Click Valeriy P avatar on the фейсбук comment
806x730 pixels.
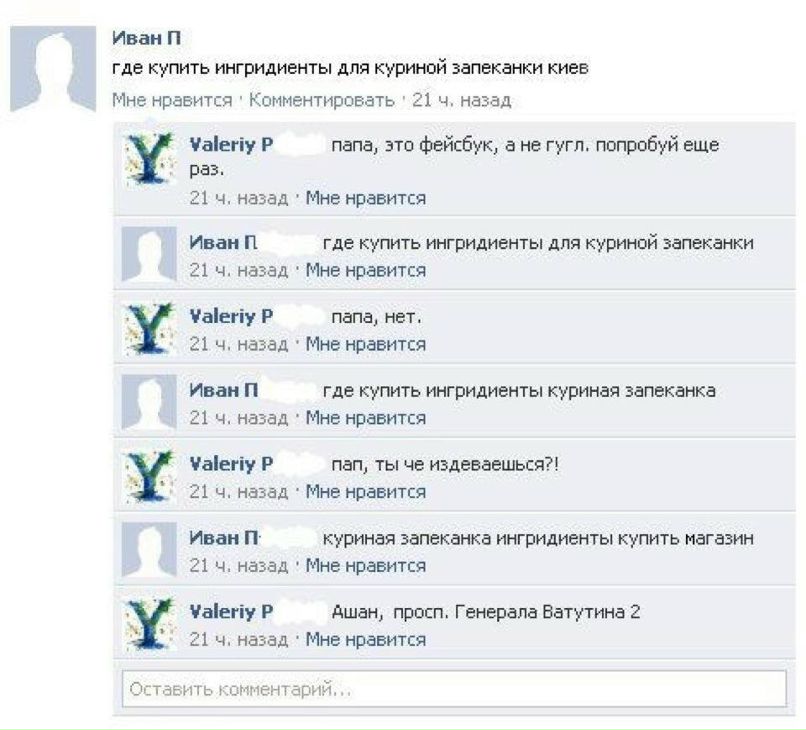(150, 159)
